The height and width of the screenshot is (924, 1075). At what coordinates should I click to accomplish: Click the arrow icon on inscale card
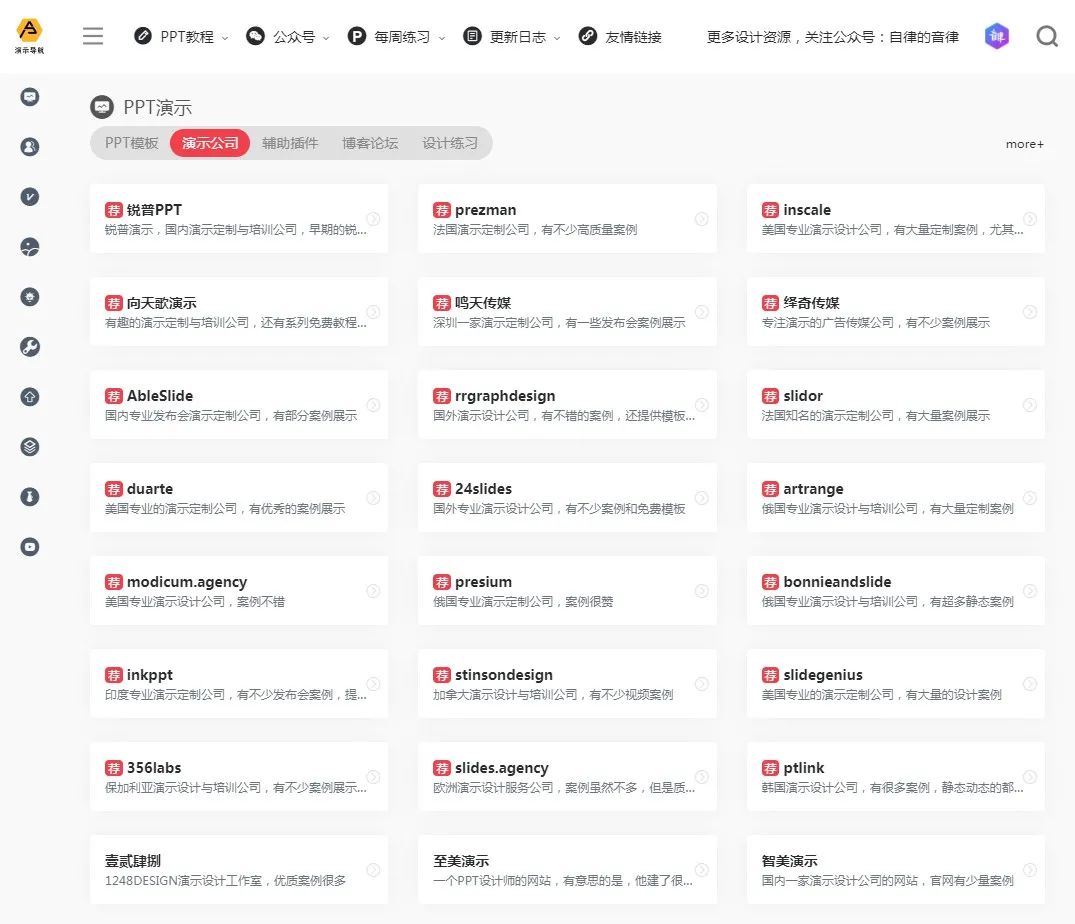point(1030,219)
